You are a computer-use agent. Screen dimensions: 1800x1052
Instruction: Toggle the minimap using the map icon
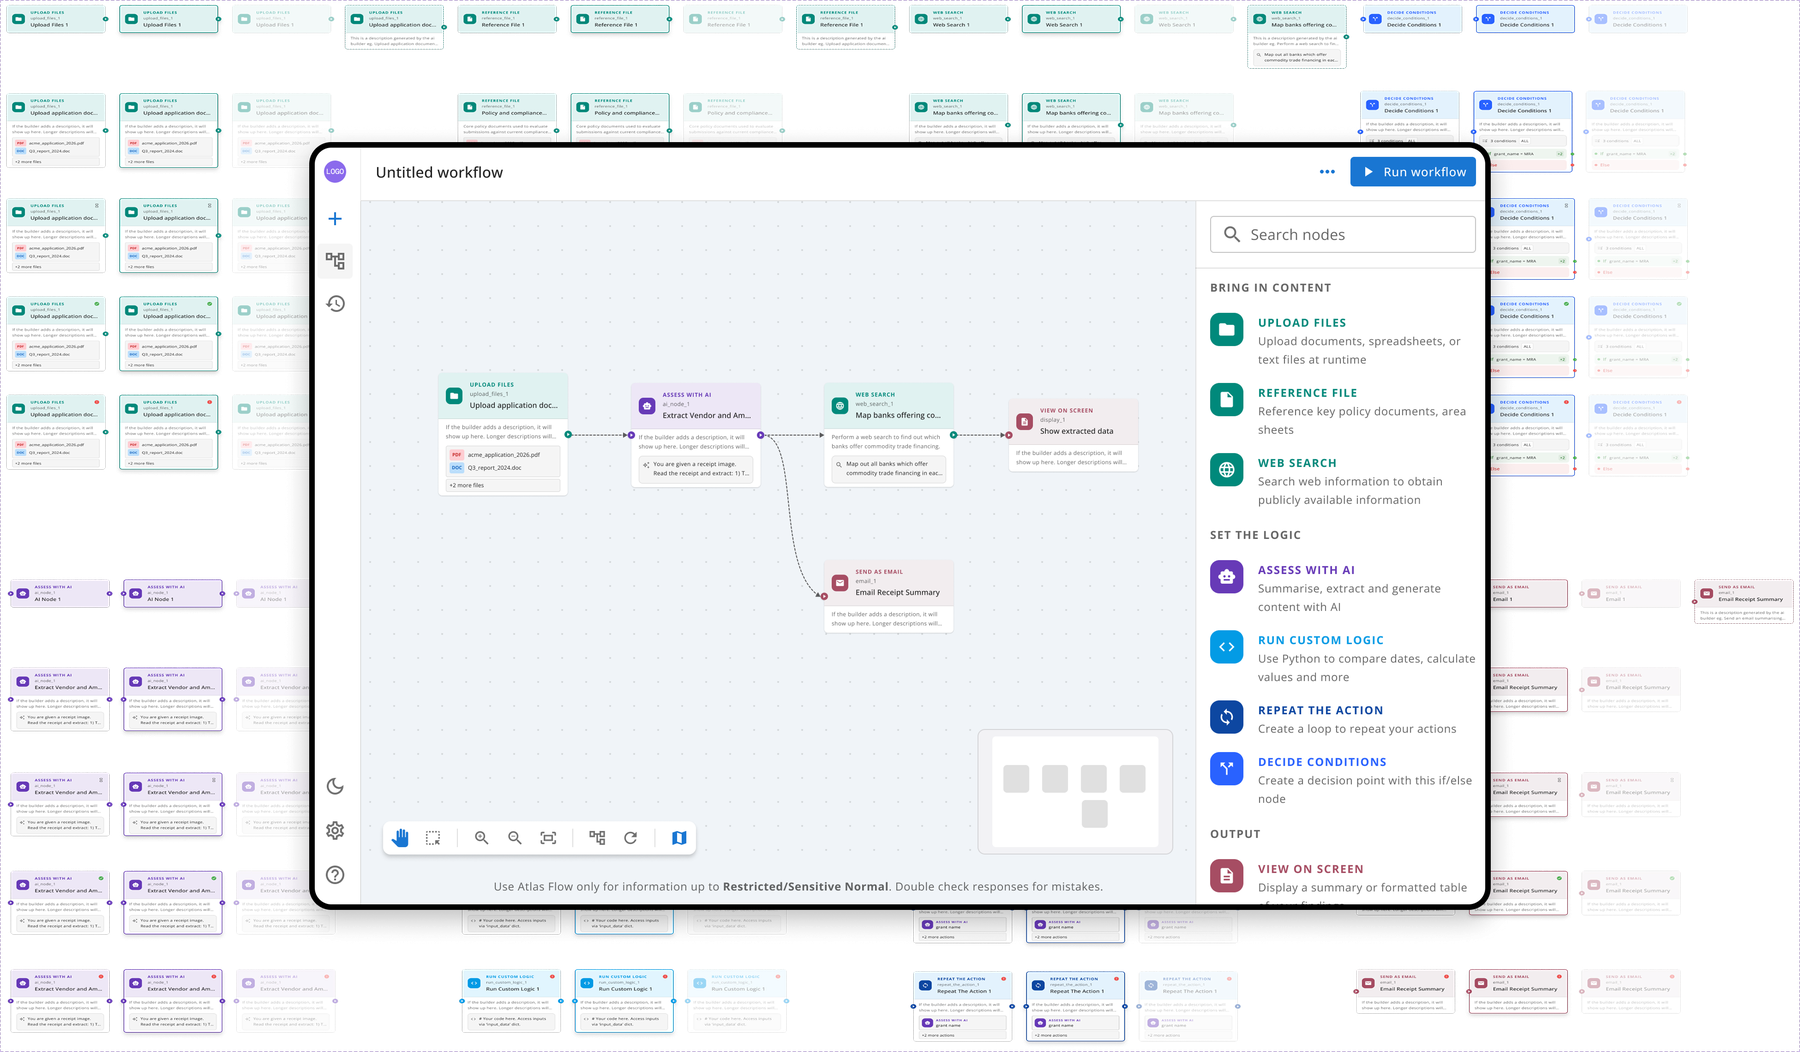click(x=679, y=838)
